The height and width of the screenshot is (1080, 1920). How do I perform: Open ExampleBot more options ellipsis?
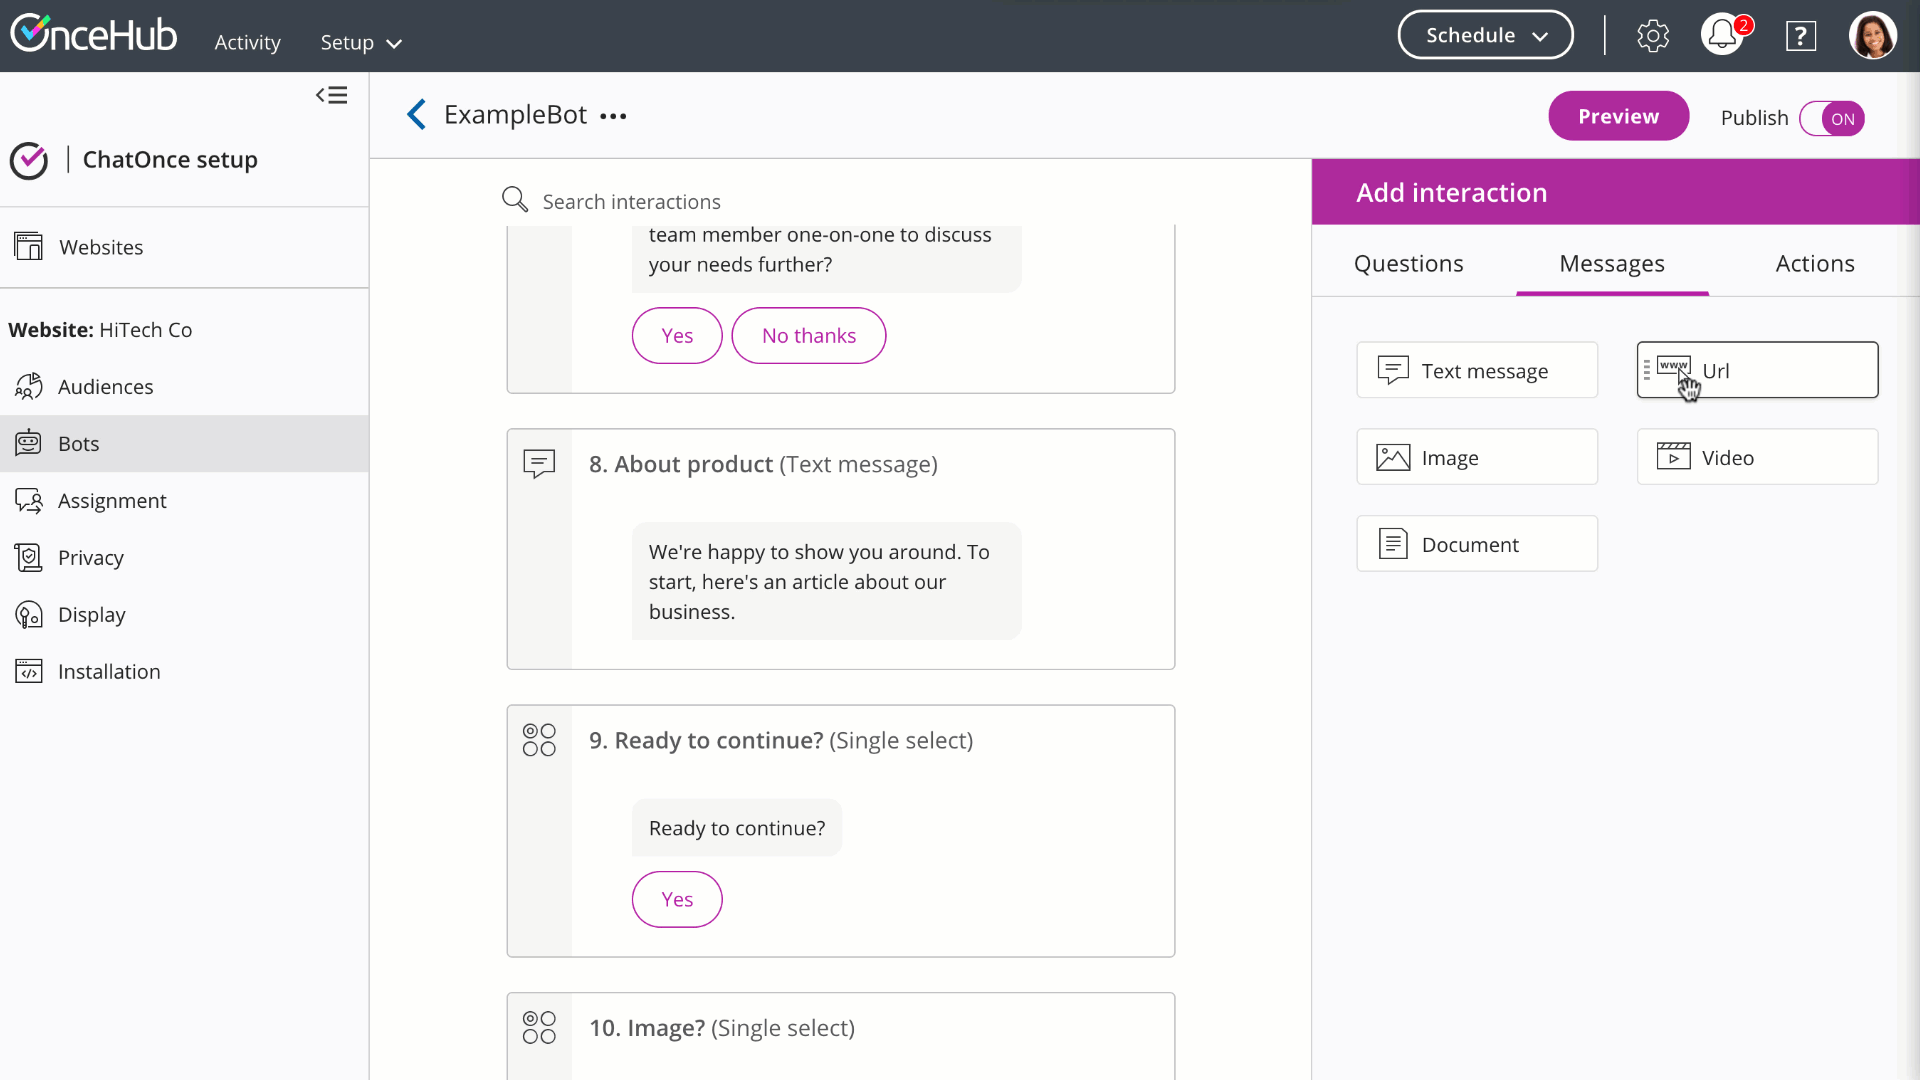[x=613, y=116]
